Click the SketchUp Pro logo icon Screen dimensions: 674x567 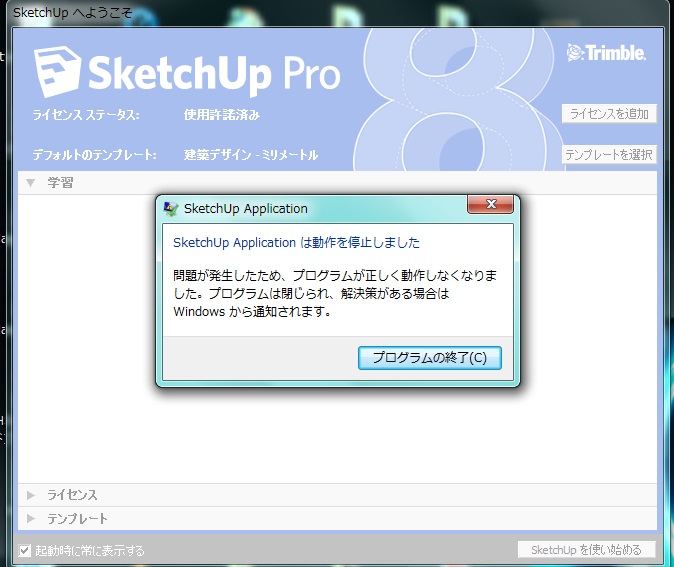click(57, 71)
